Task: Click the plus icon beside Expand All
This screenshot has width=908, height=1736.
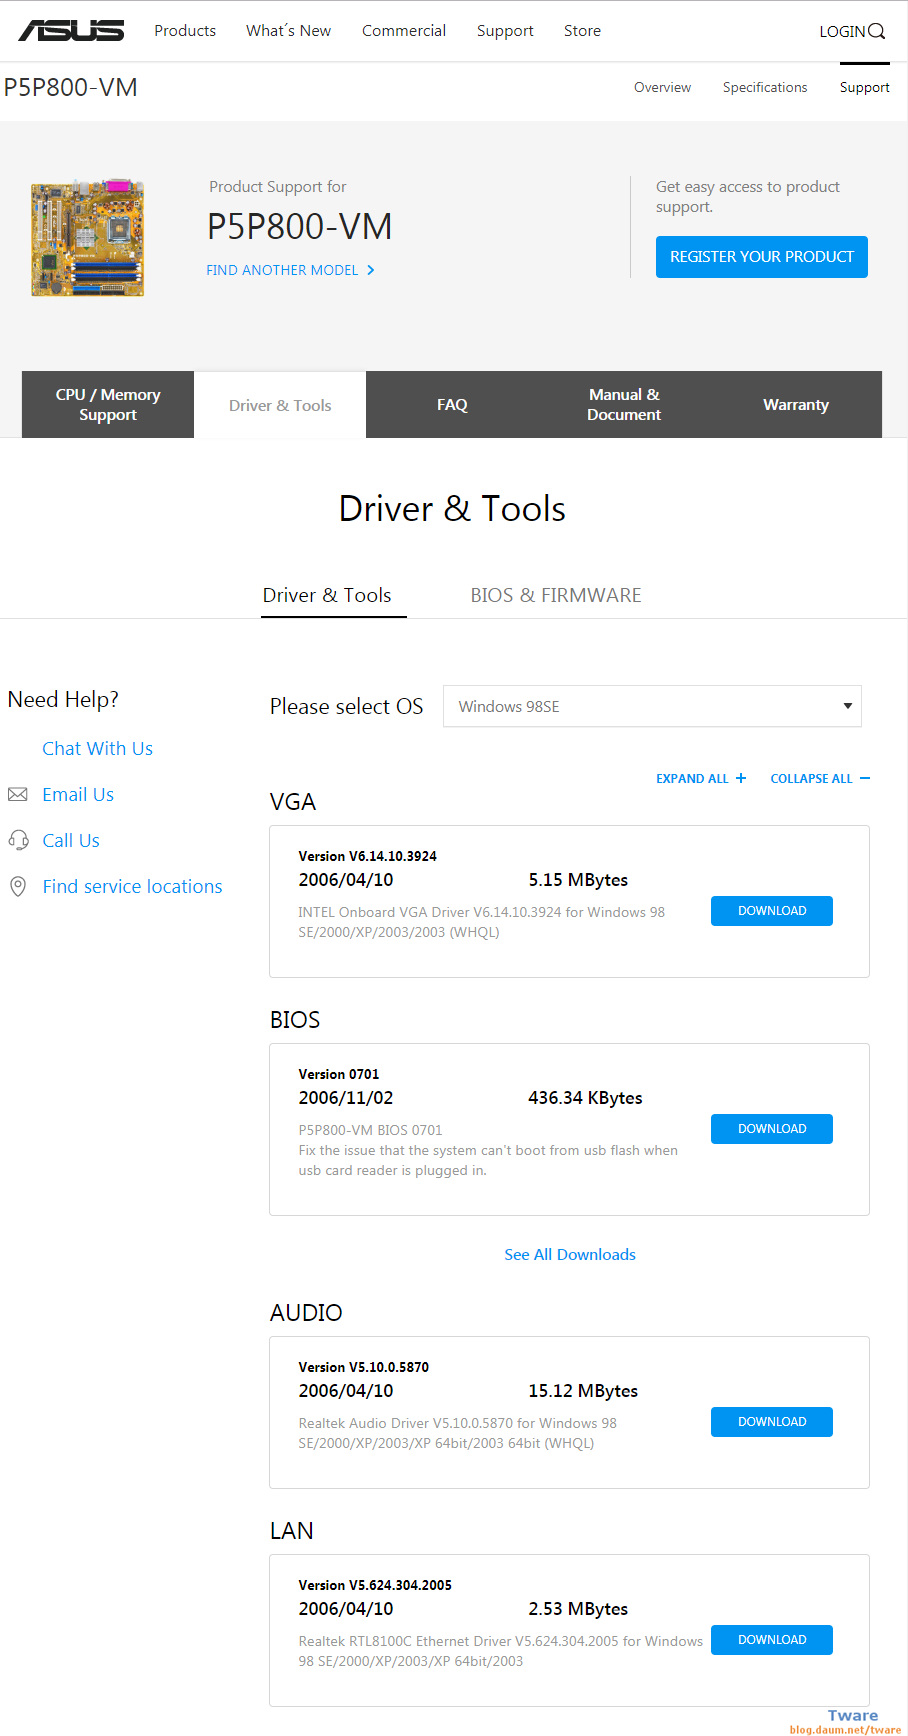Action: (741, 778)
